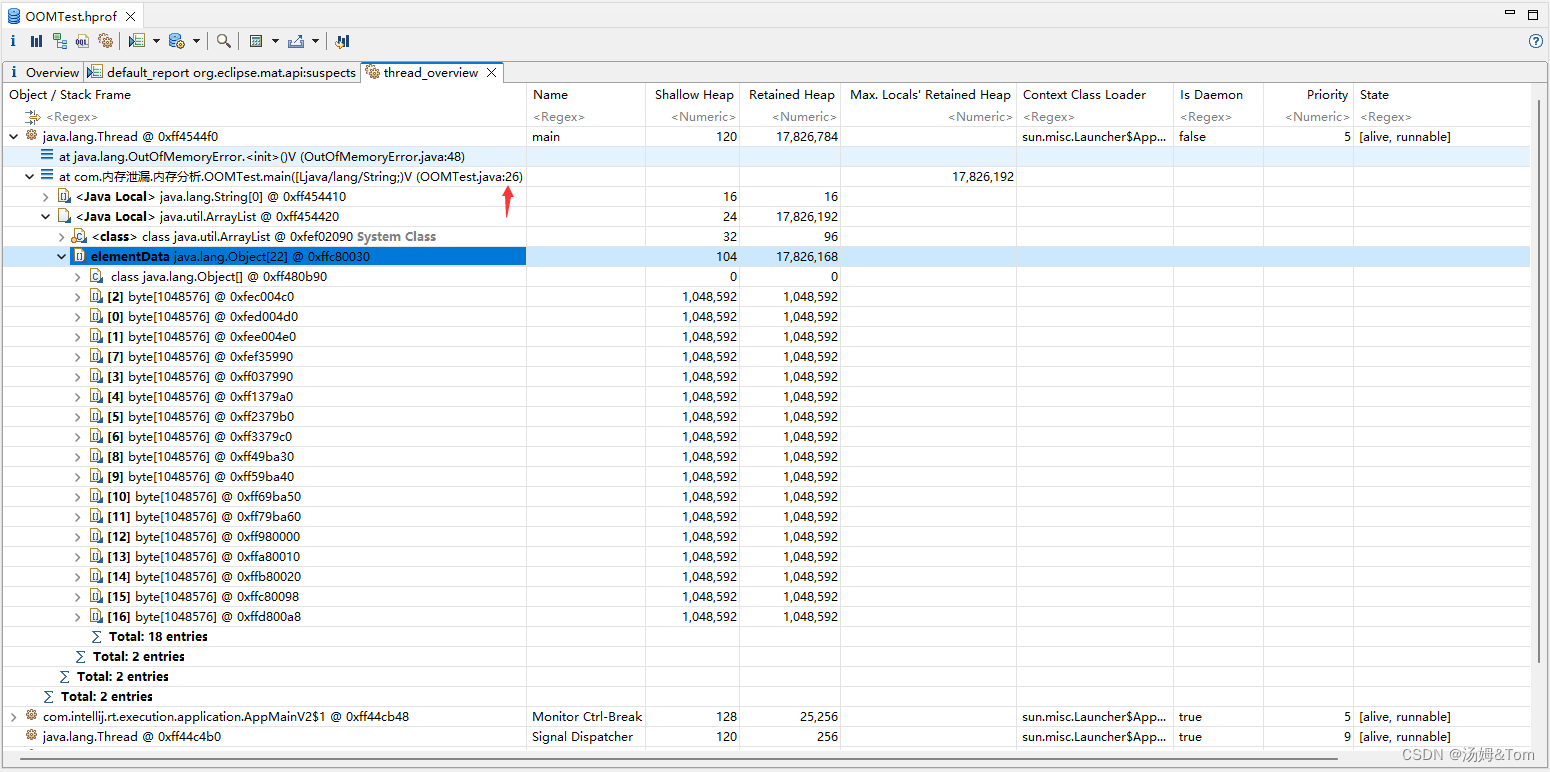Collapse the elementData java.lang.Object[22] node
Image resolution: width=1550 pixels, height=772 pixels.
(x=62, y=257)
